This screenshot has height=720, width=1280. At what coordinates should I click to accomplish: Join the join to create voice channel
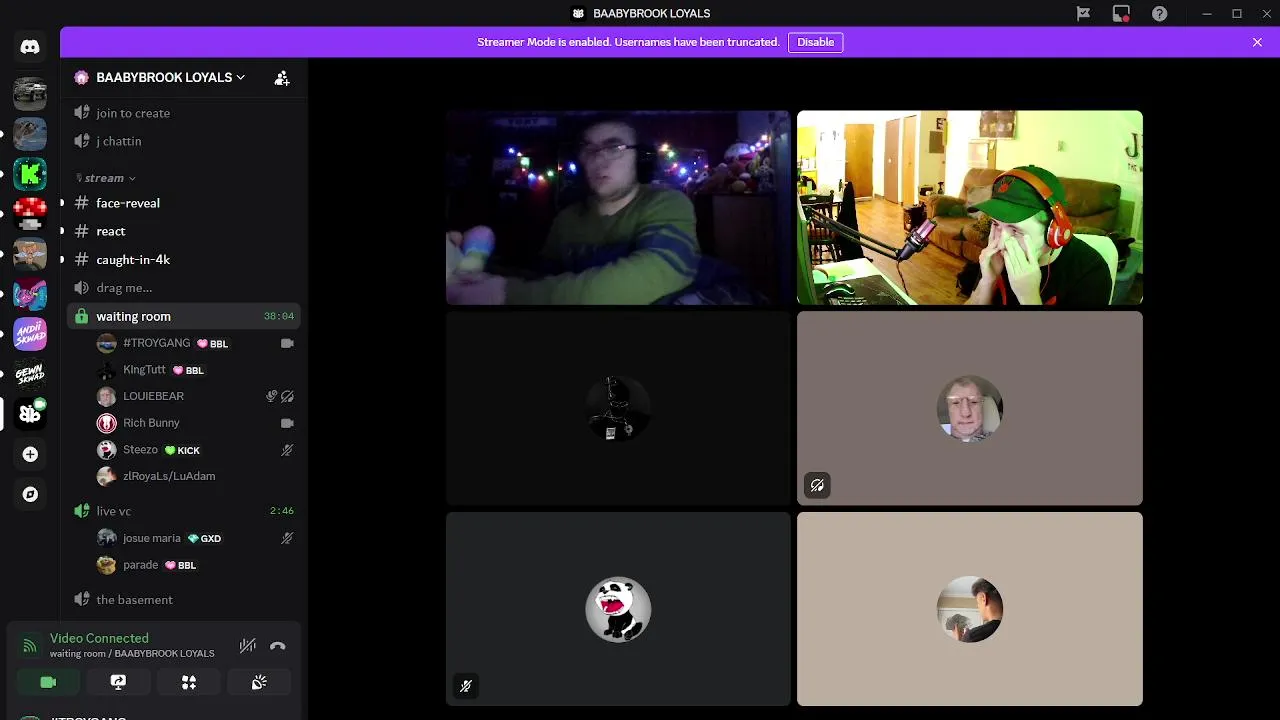click(183, 113)
